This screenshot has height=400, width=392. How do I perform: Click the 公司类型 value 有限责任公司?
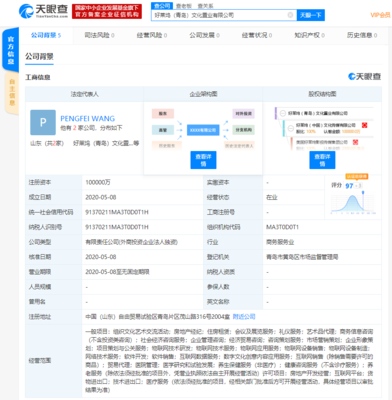131,242
